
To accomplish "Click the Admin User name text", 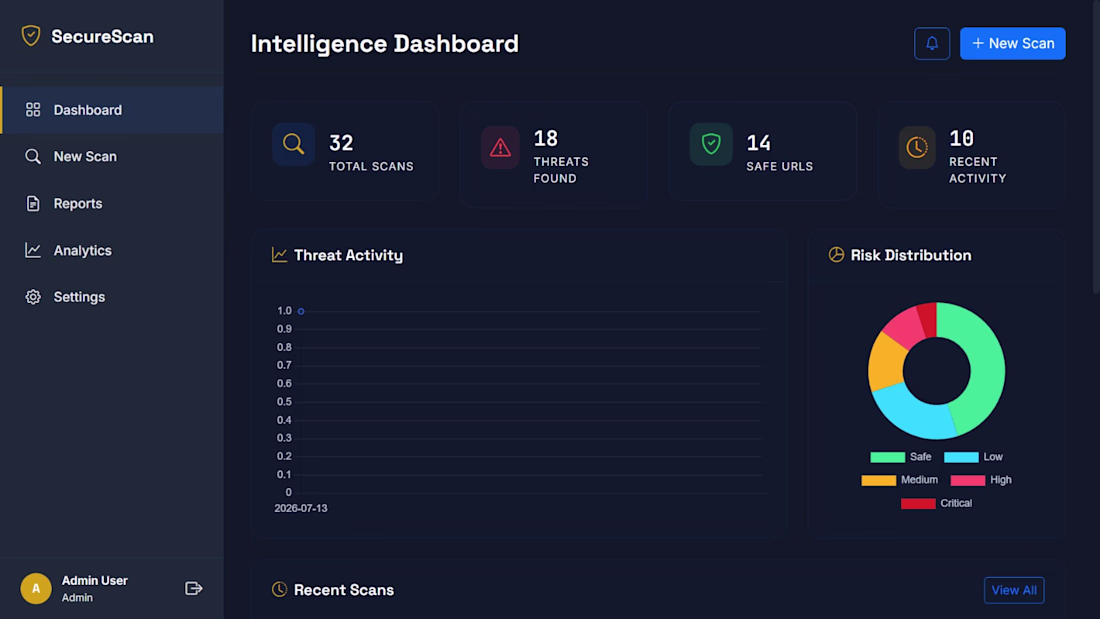I will pyautogui.click(x=95, y=580).
